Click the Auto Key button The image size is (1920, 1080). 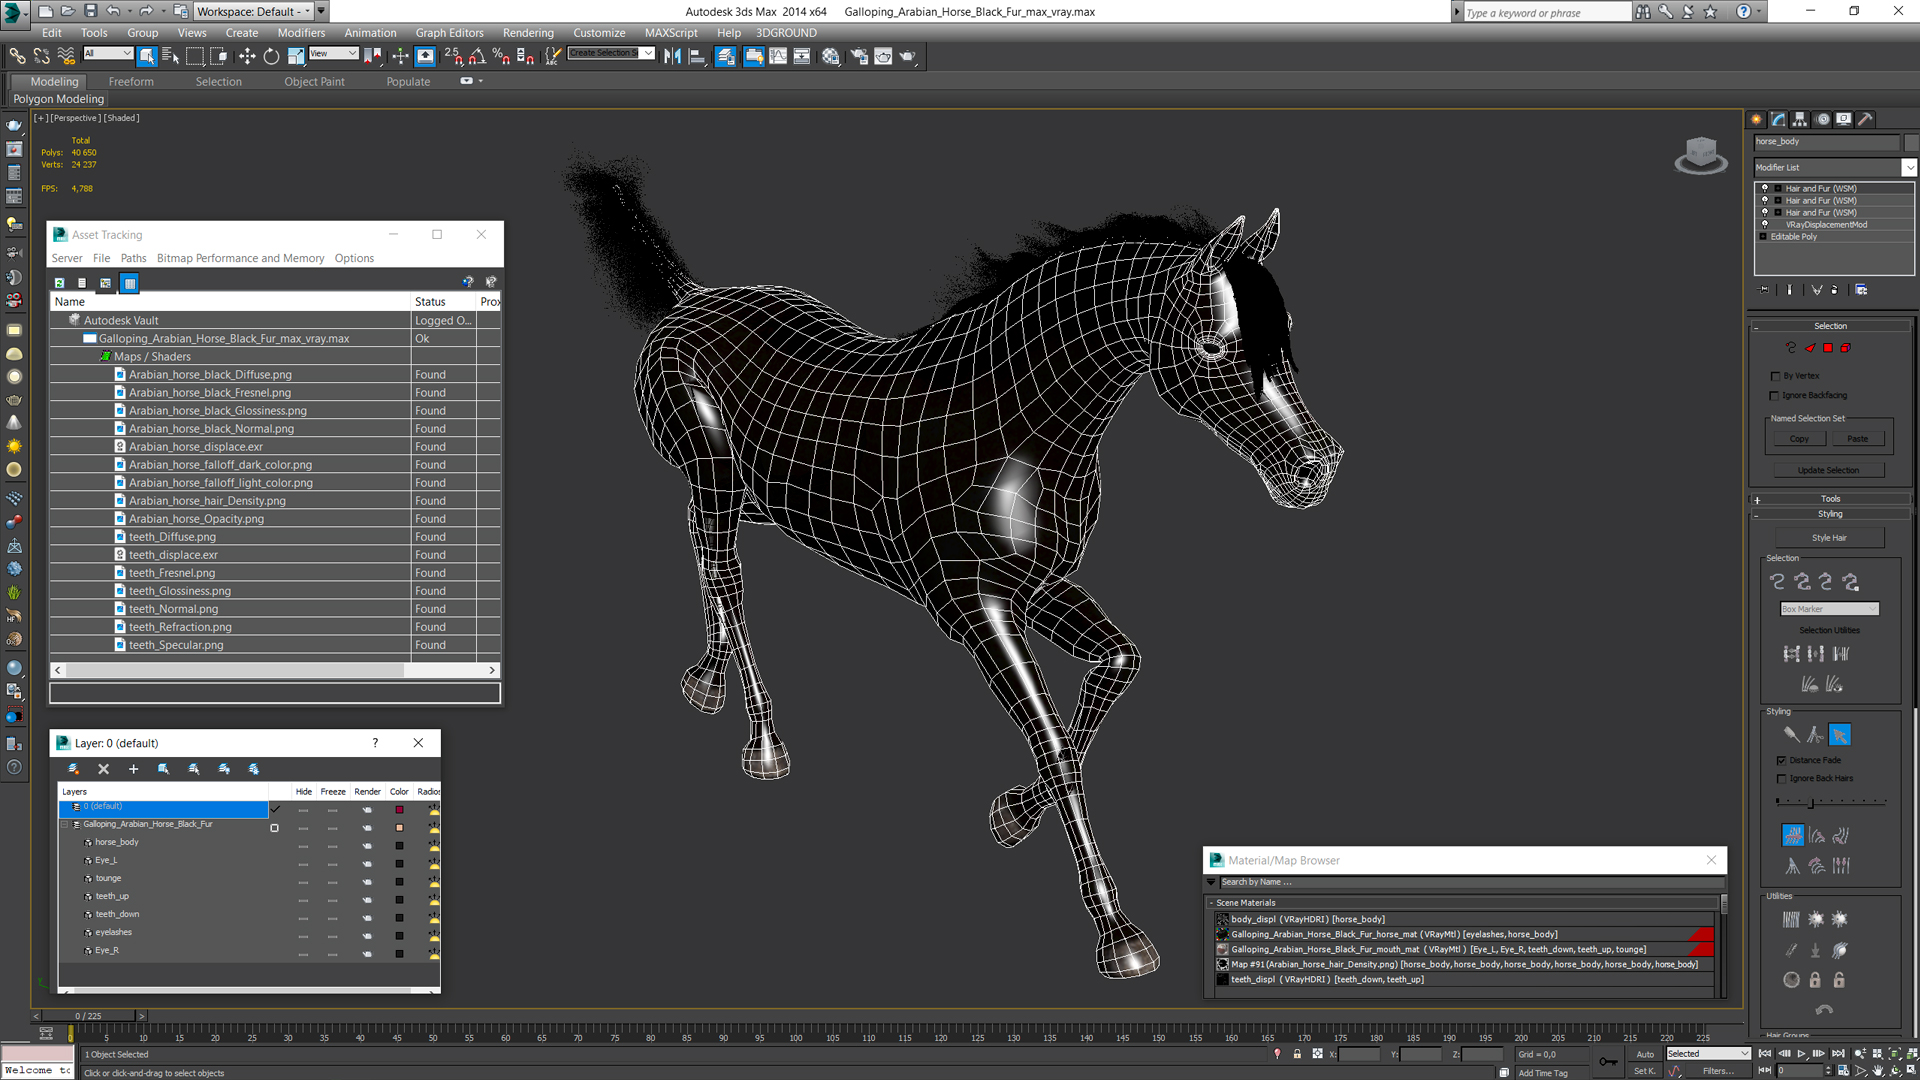pyautogui.click(x=1645, y=1054)
